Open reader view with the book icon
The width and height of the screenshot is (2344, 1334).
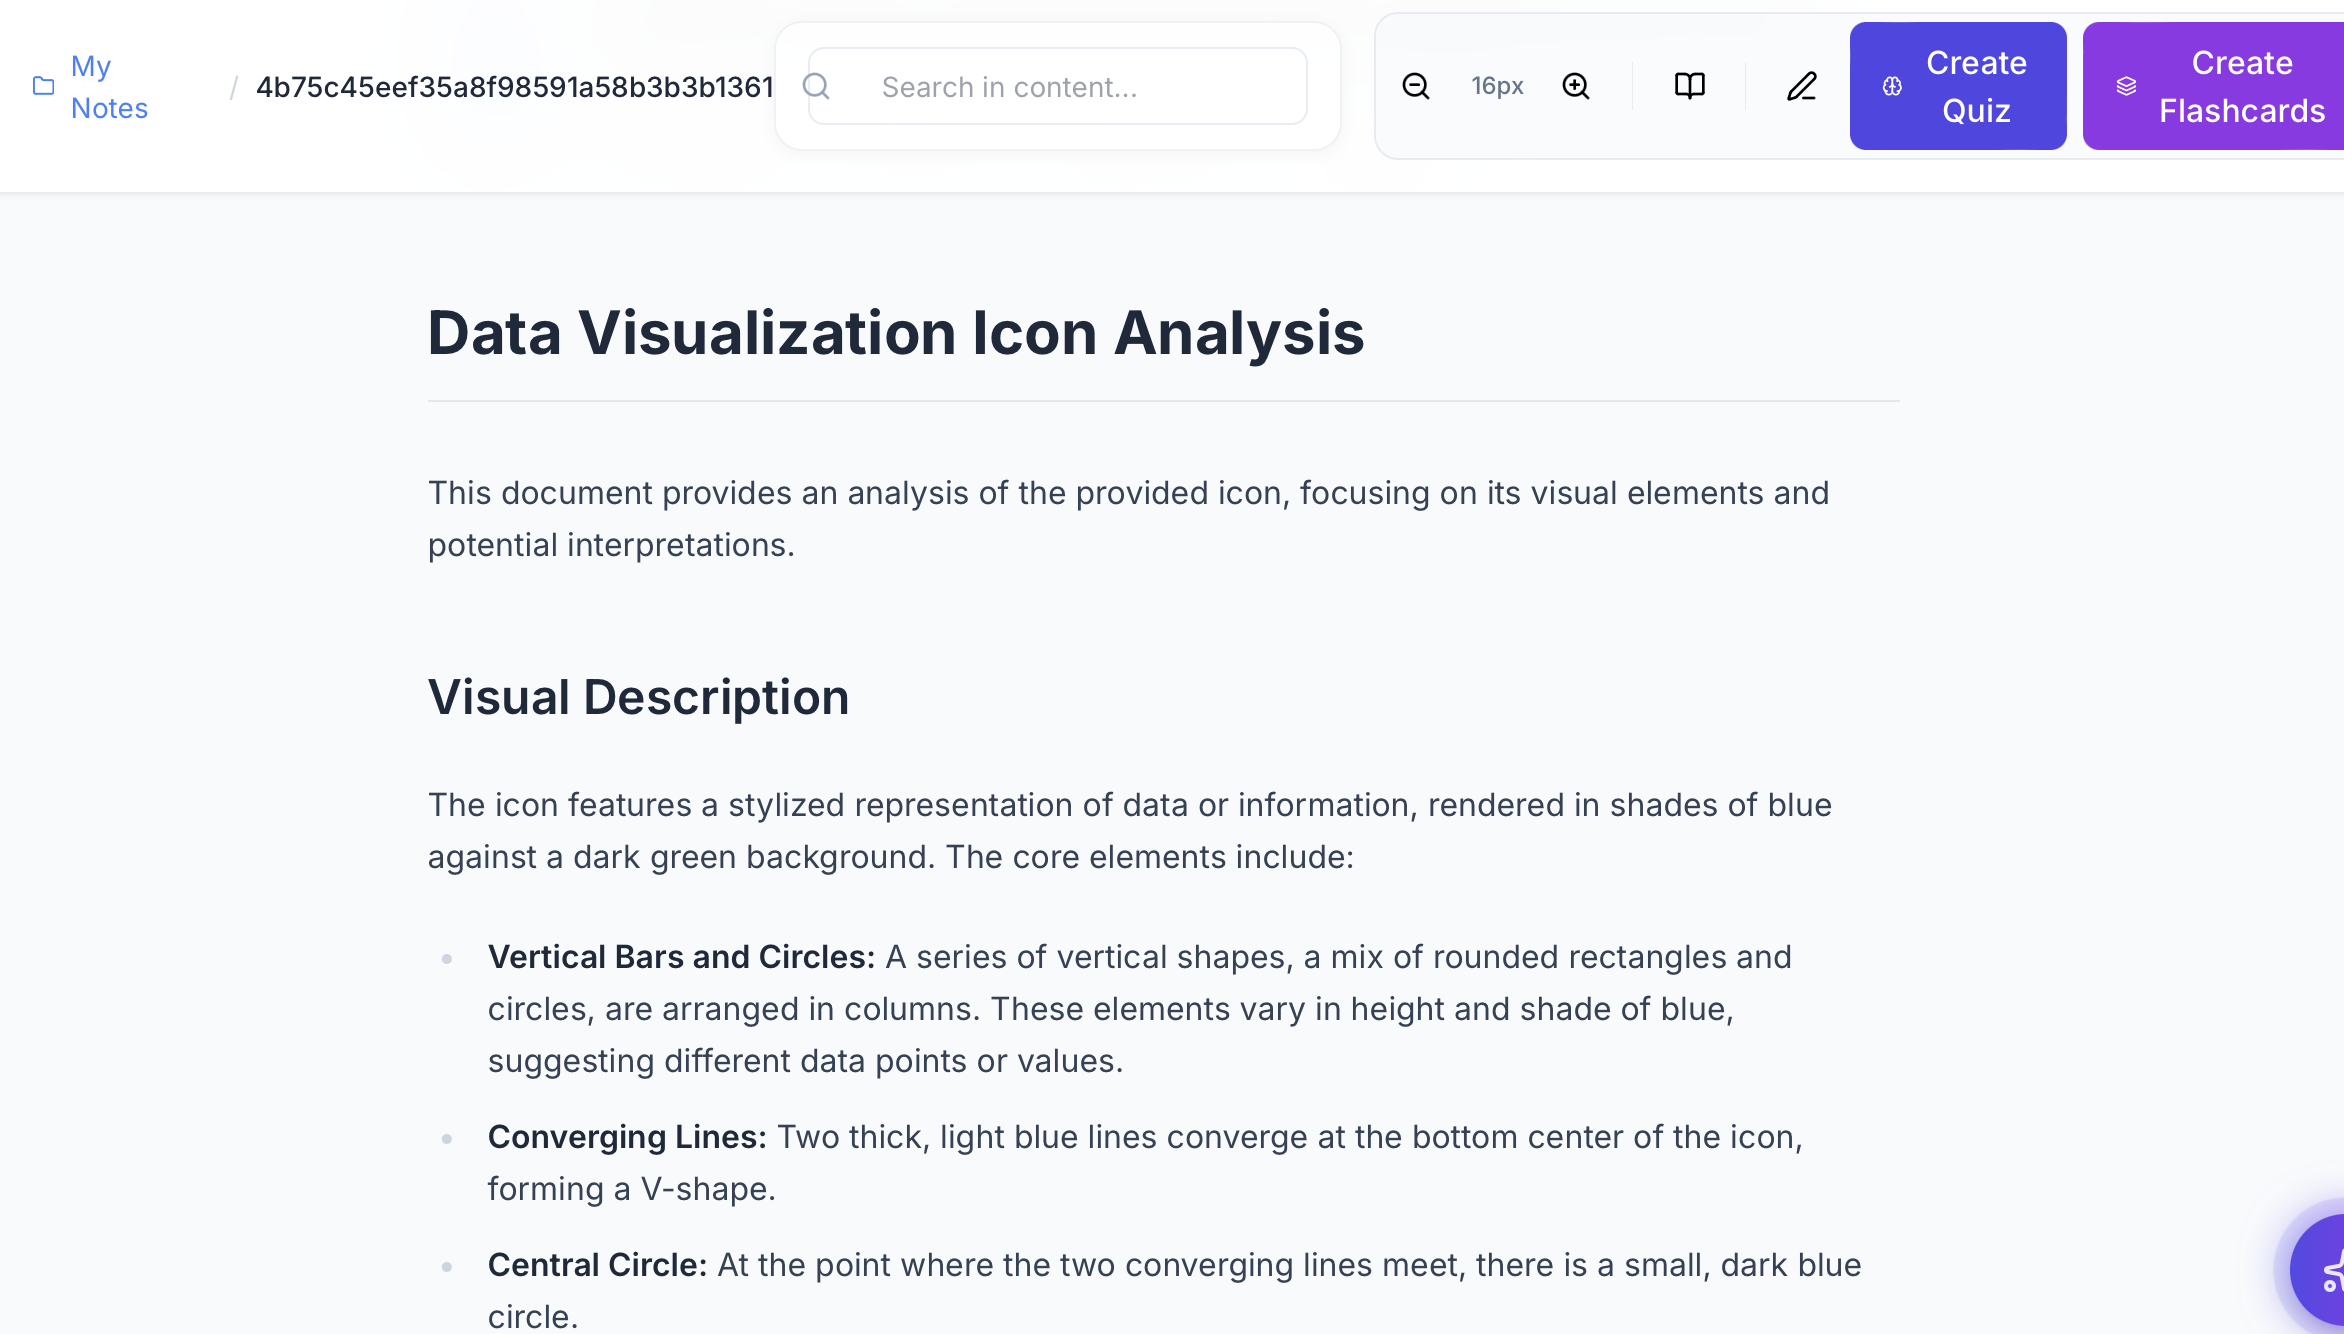pyautogui.click(x=1689, y=86)
